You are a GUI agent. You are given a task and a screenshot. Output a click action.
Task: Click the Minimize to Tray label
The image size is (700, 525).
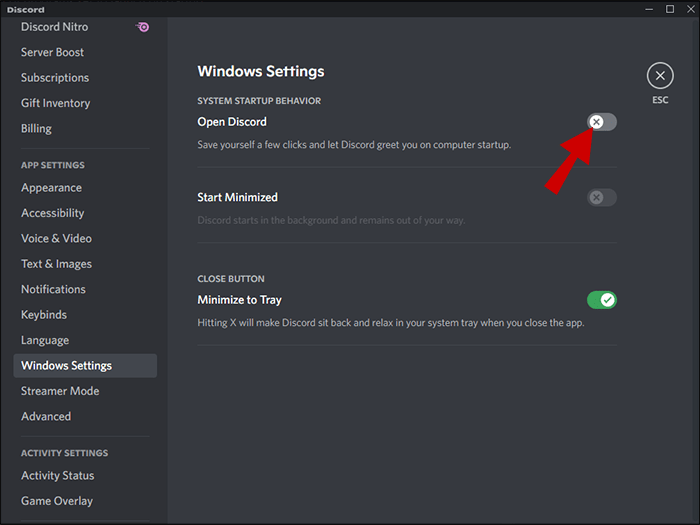[x=240, y=300]
